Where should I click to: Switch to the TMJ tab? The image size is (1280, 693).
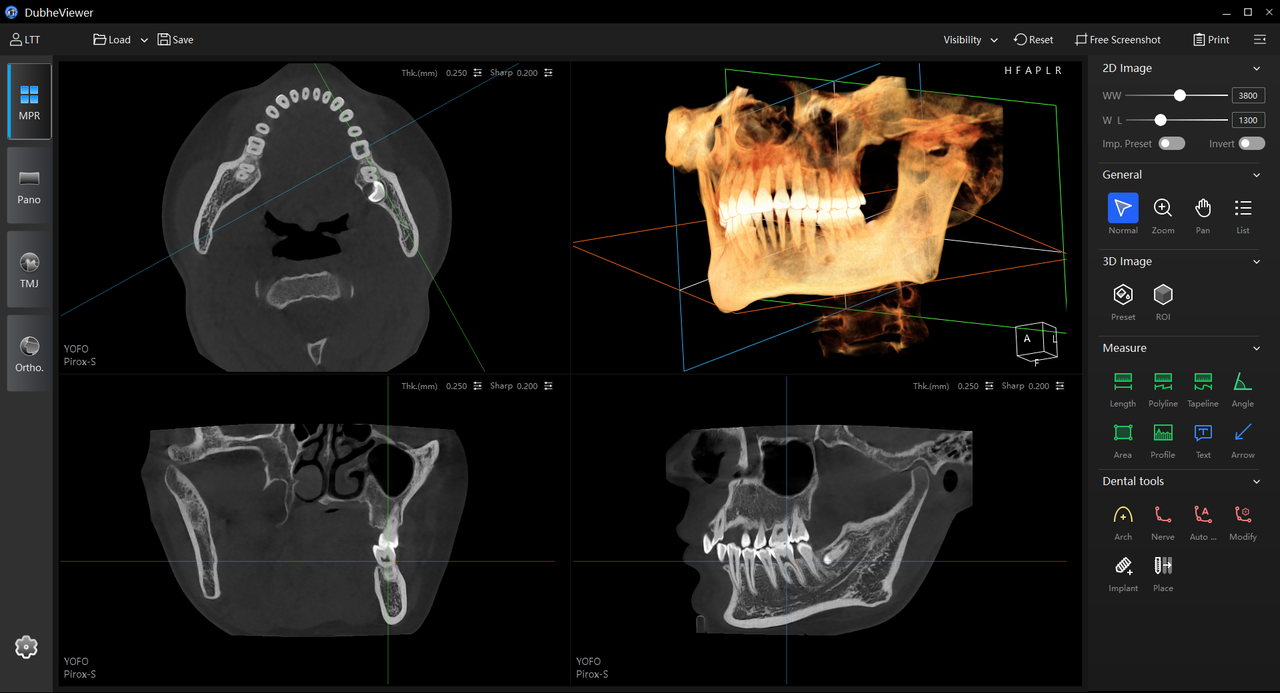[x=29, y=269]
